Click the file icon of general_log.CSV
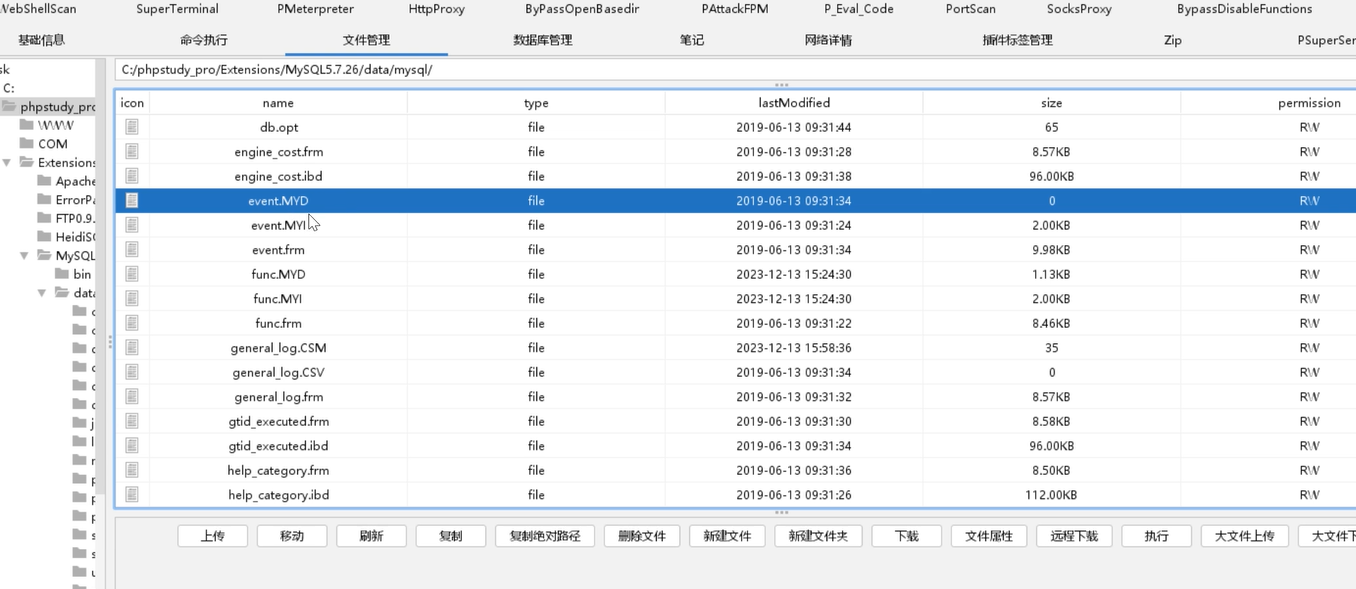This screenshot has width=1356, height=589. [x=132, y=372]
